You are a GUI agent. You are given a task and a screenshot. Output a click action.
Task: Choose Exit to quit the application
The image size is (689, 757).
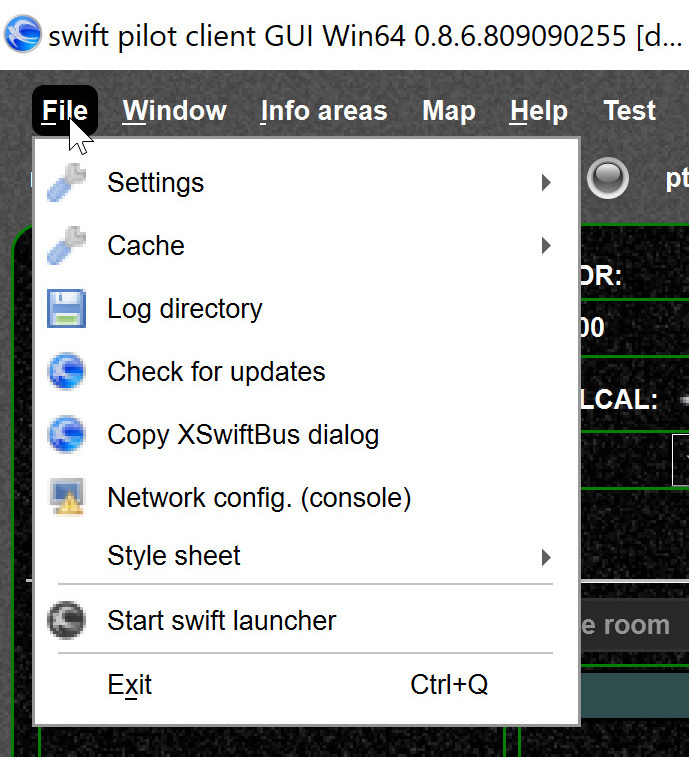(x=306, y=685)
